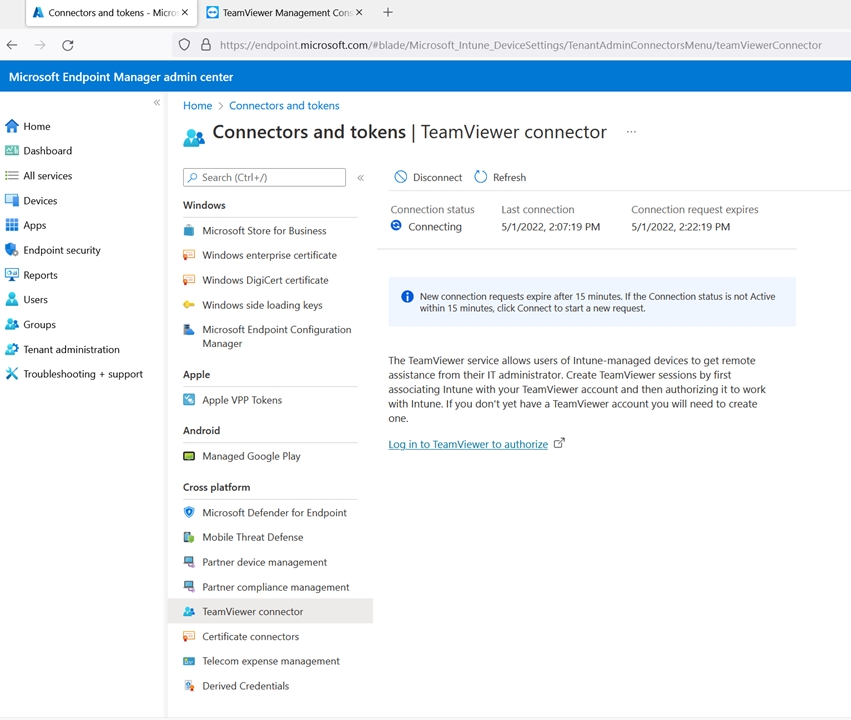The height and width of the screenshot is (720, 851).
Task: Switch to the TeamViewer Management Console tab
Action: [283, 12]
